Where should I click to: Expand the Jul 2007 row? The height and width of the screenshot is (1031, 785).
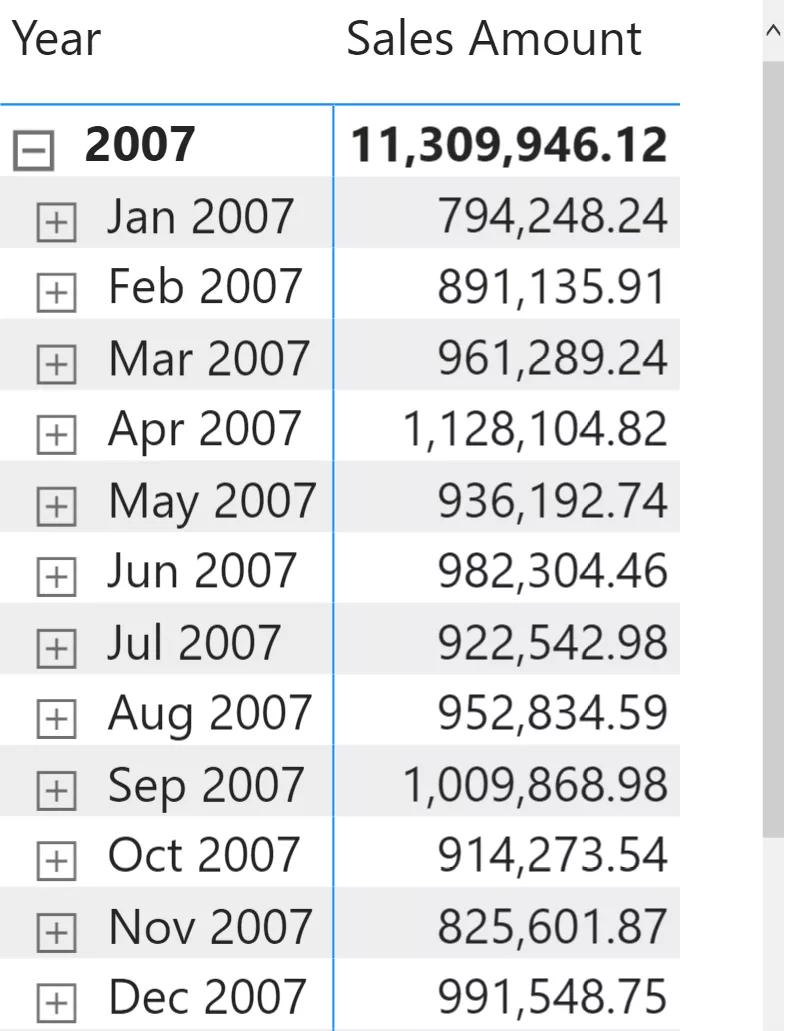[x=56, y=648]
